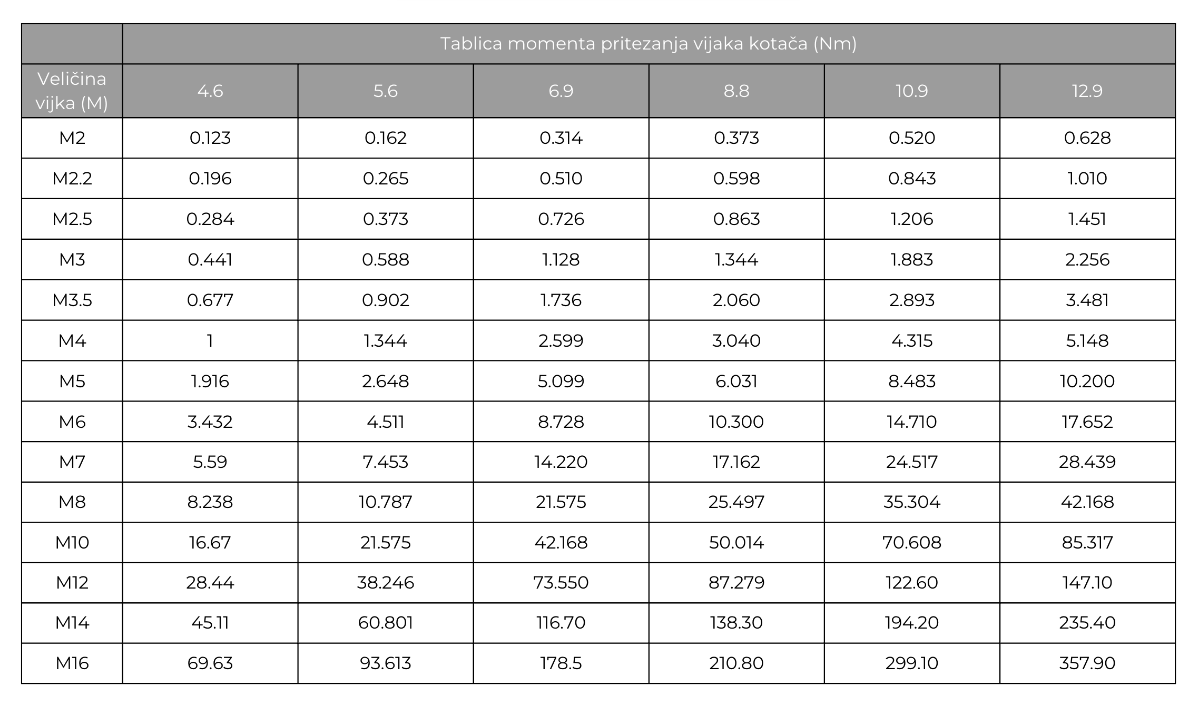Click the cell with value 50.014

pyautogui.click(x=736, y=542)
